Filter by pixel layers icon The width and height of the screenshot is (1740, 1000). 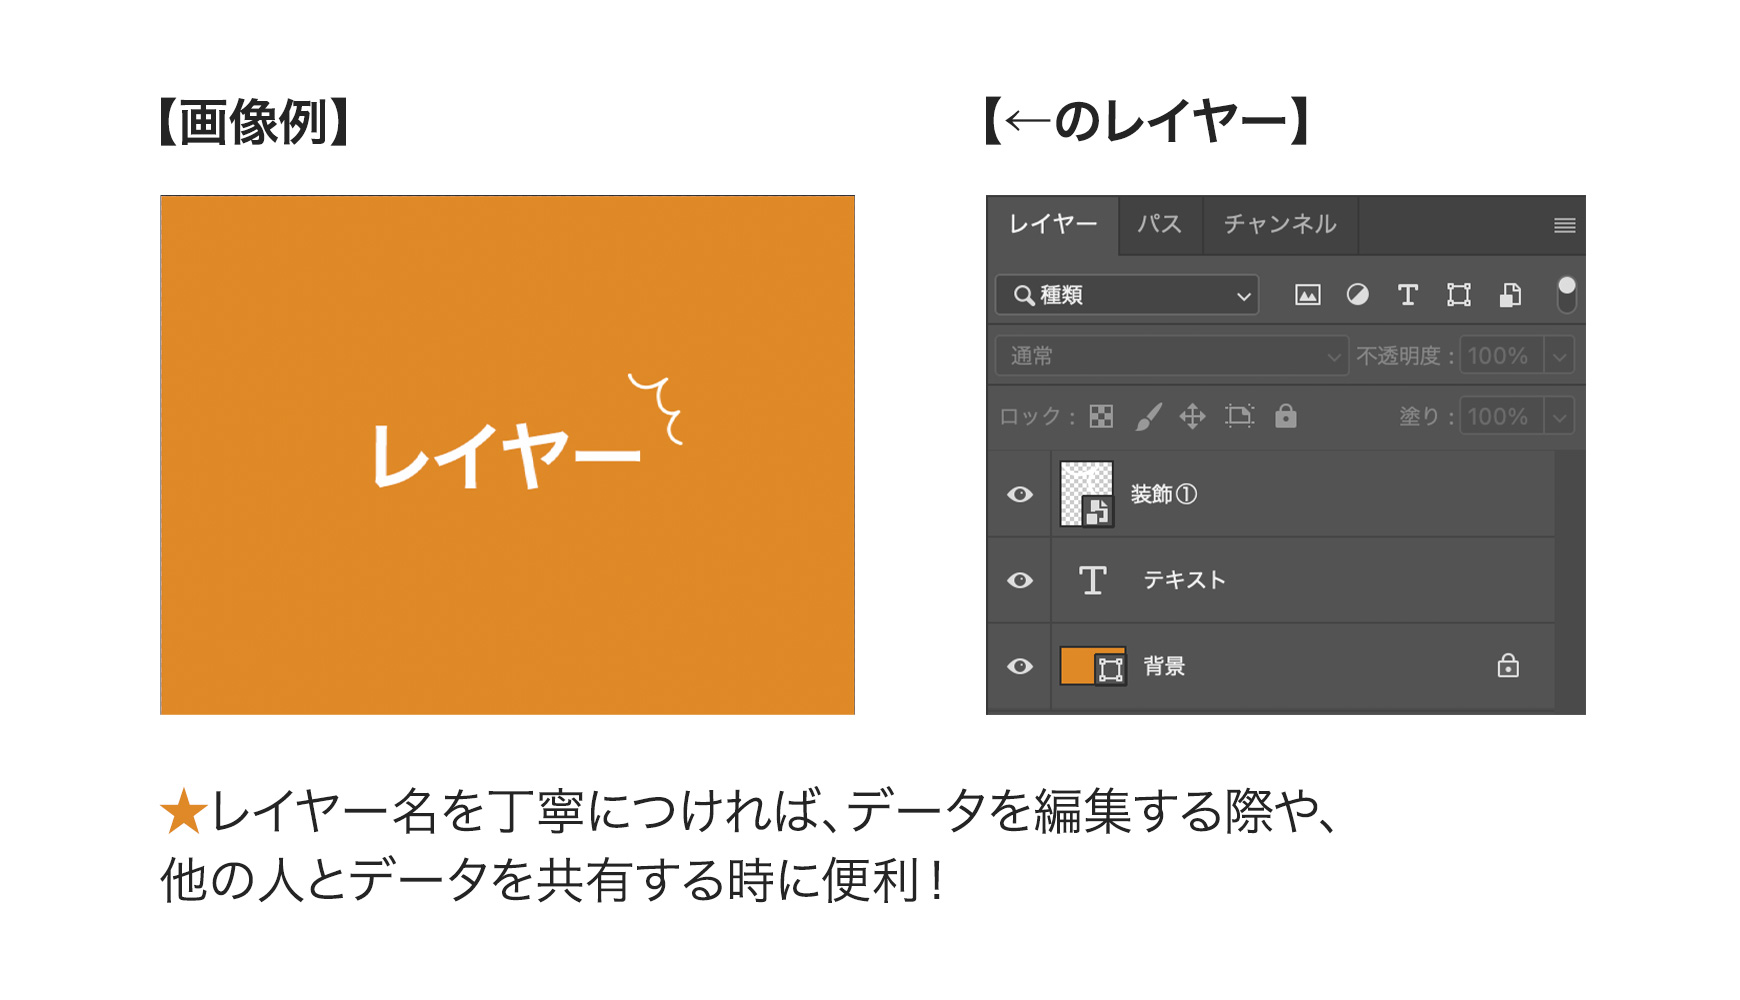1308,295
